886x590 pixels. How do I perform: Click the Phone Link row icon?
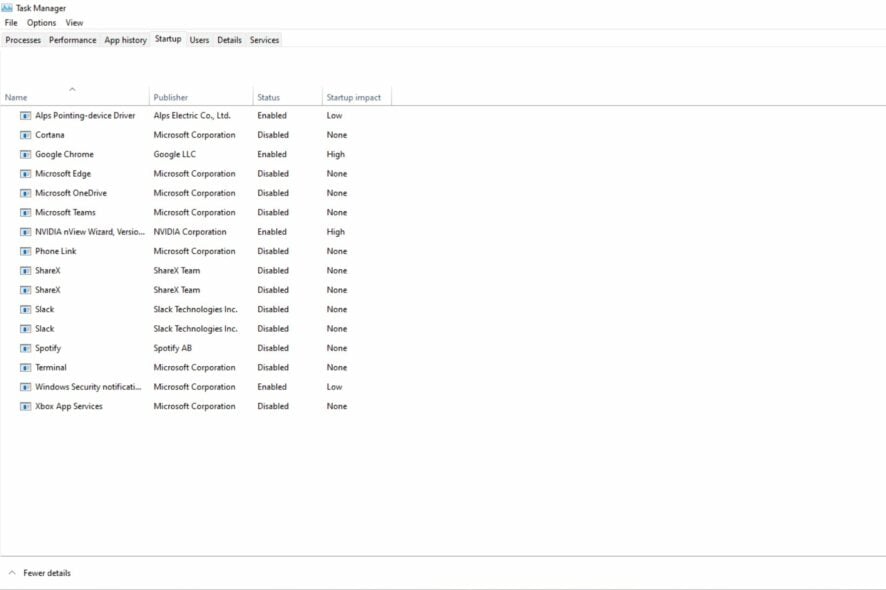point(25,251)
